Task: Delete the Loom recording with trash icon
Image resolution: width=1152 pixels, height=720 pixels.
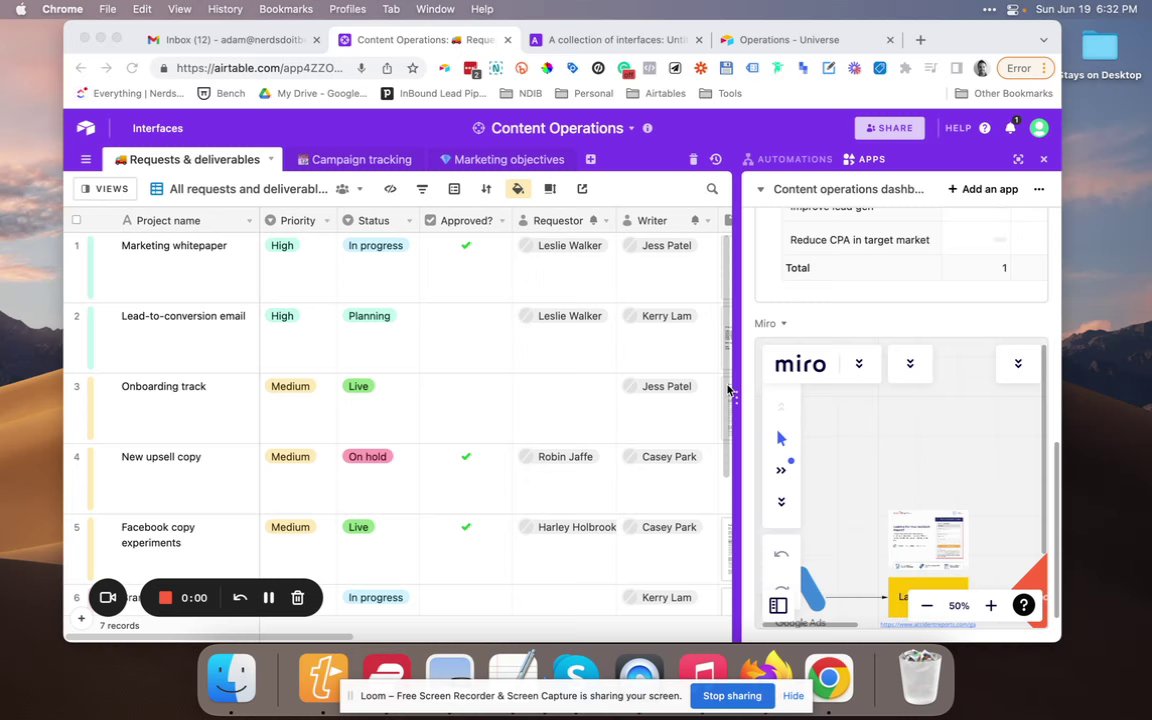Action: (298, 597)
